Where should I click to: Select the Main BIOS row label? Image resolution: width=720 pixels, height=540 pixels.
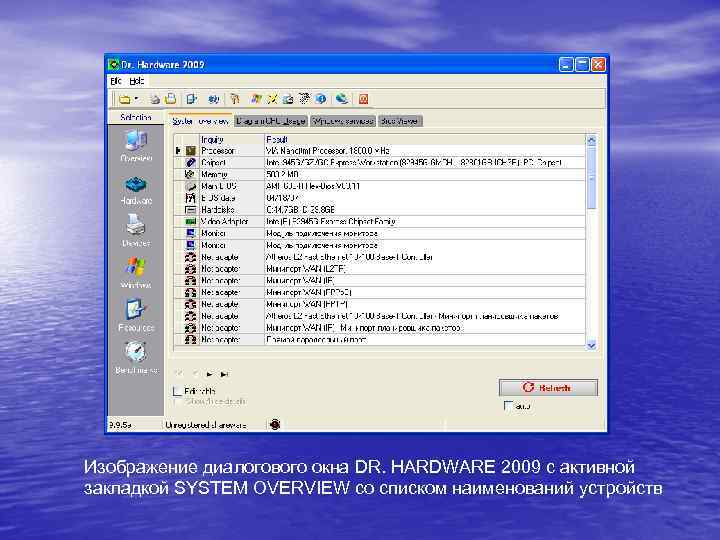219,186
